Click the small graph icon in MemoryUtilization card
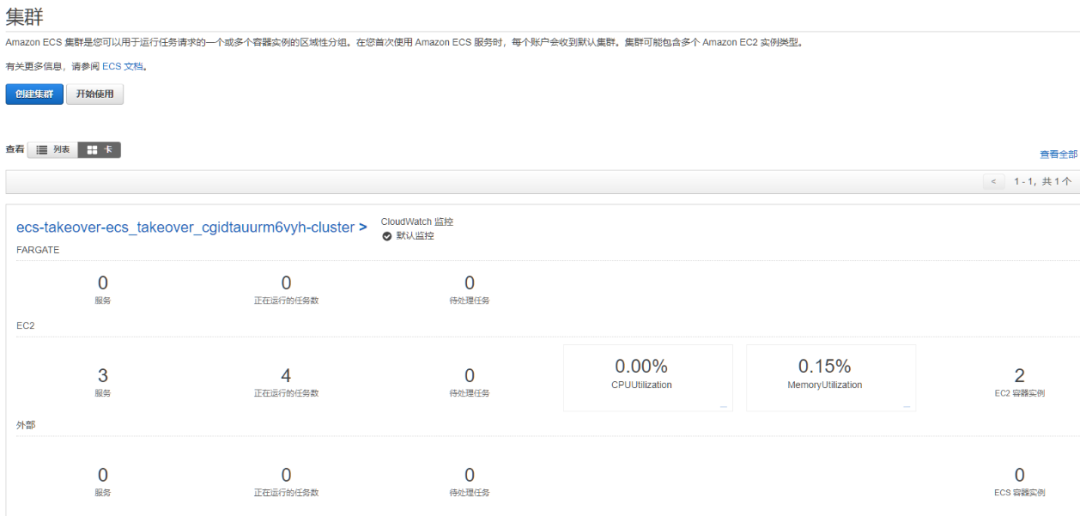The height and width of the screenshot is (516, 1080). click(x=906, y=406)
